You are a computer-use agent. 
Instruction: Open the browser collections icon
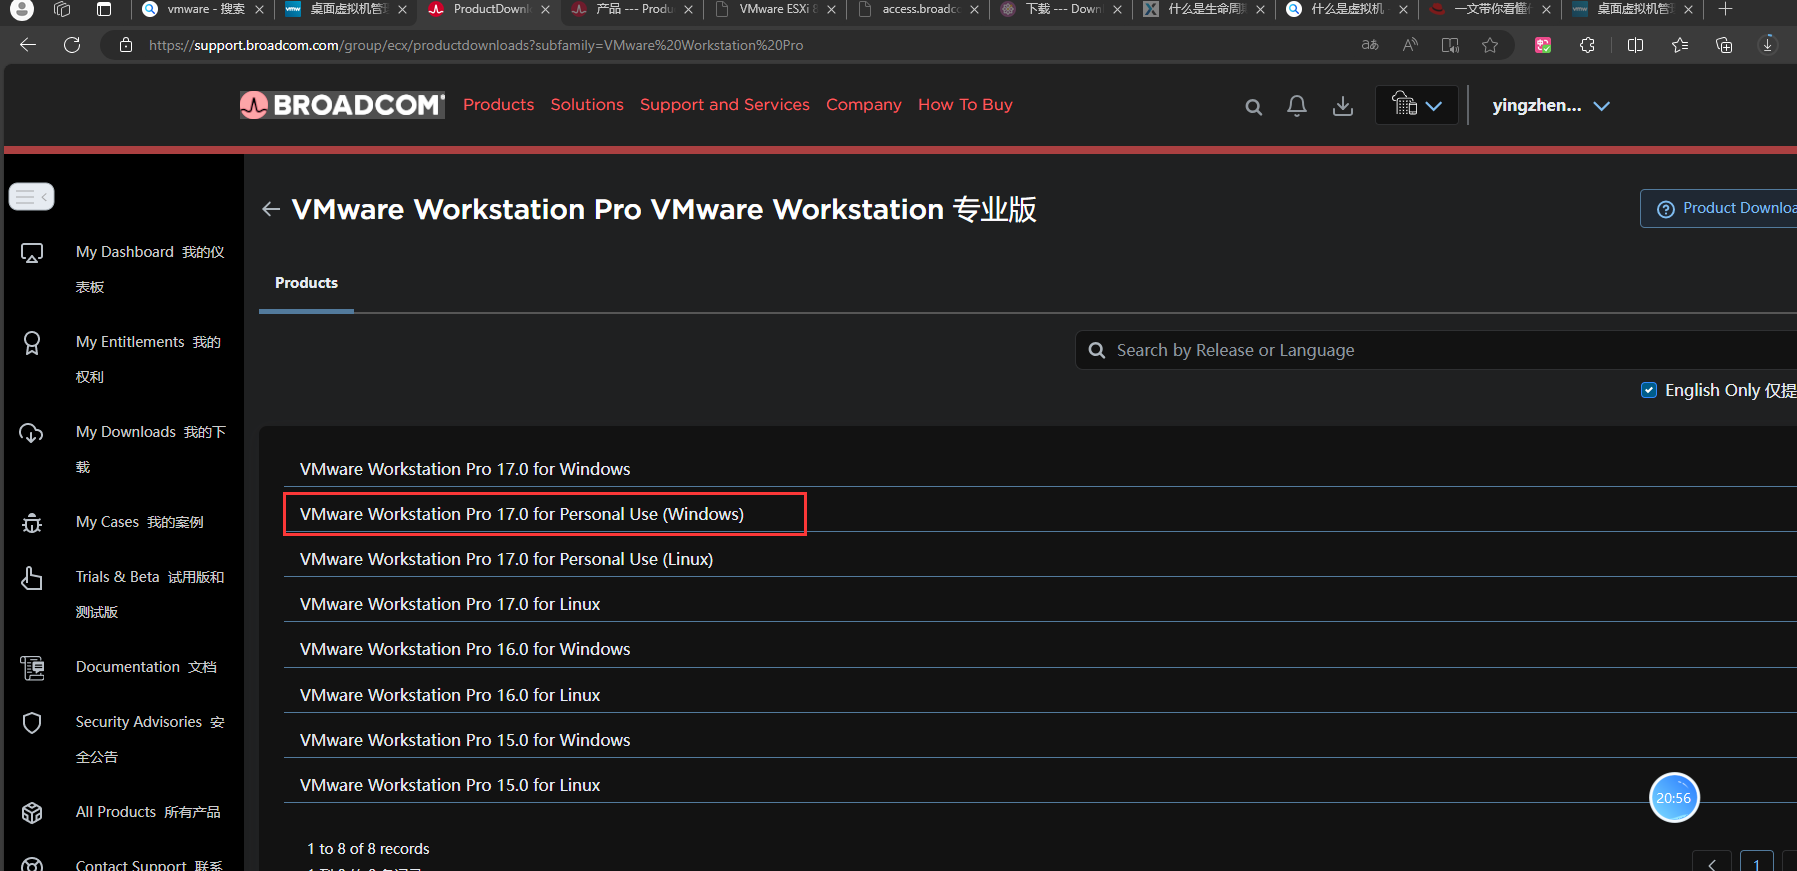pos(1724,45)
